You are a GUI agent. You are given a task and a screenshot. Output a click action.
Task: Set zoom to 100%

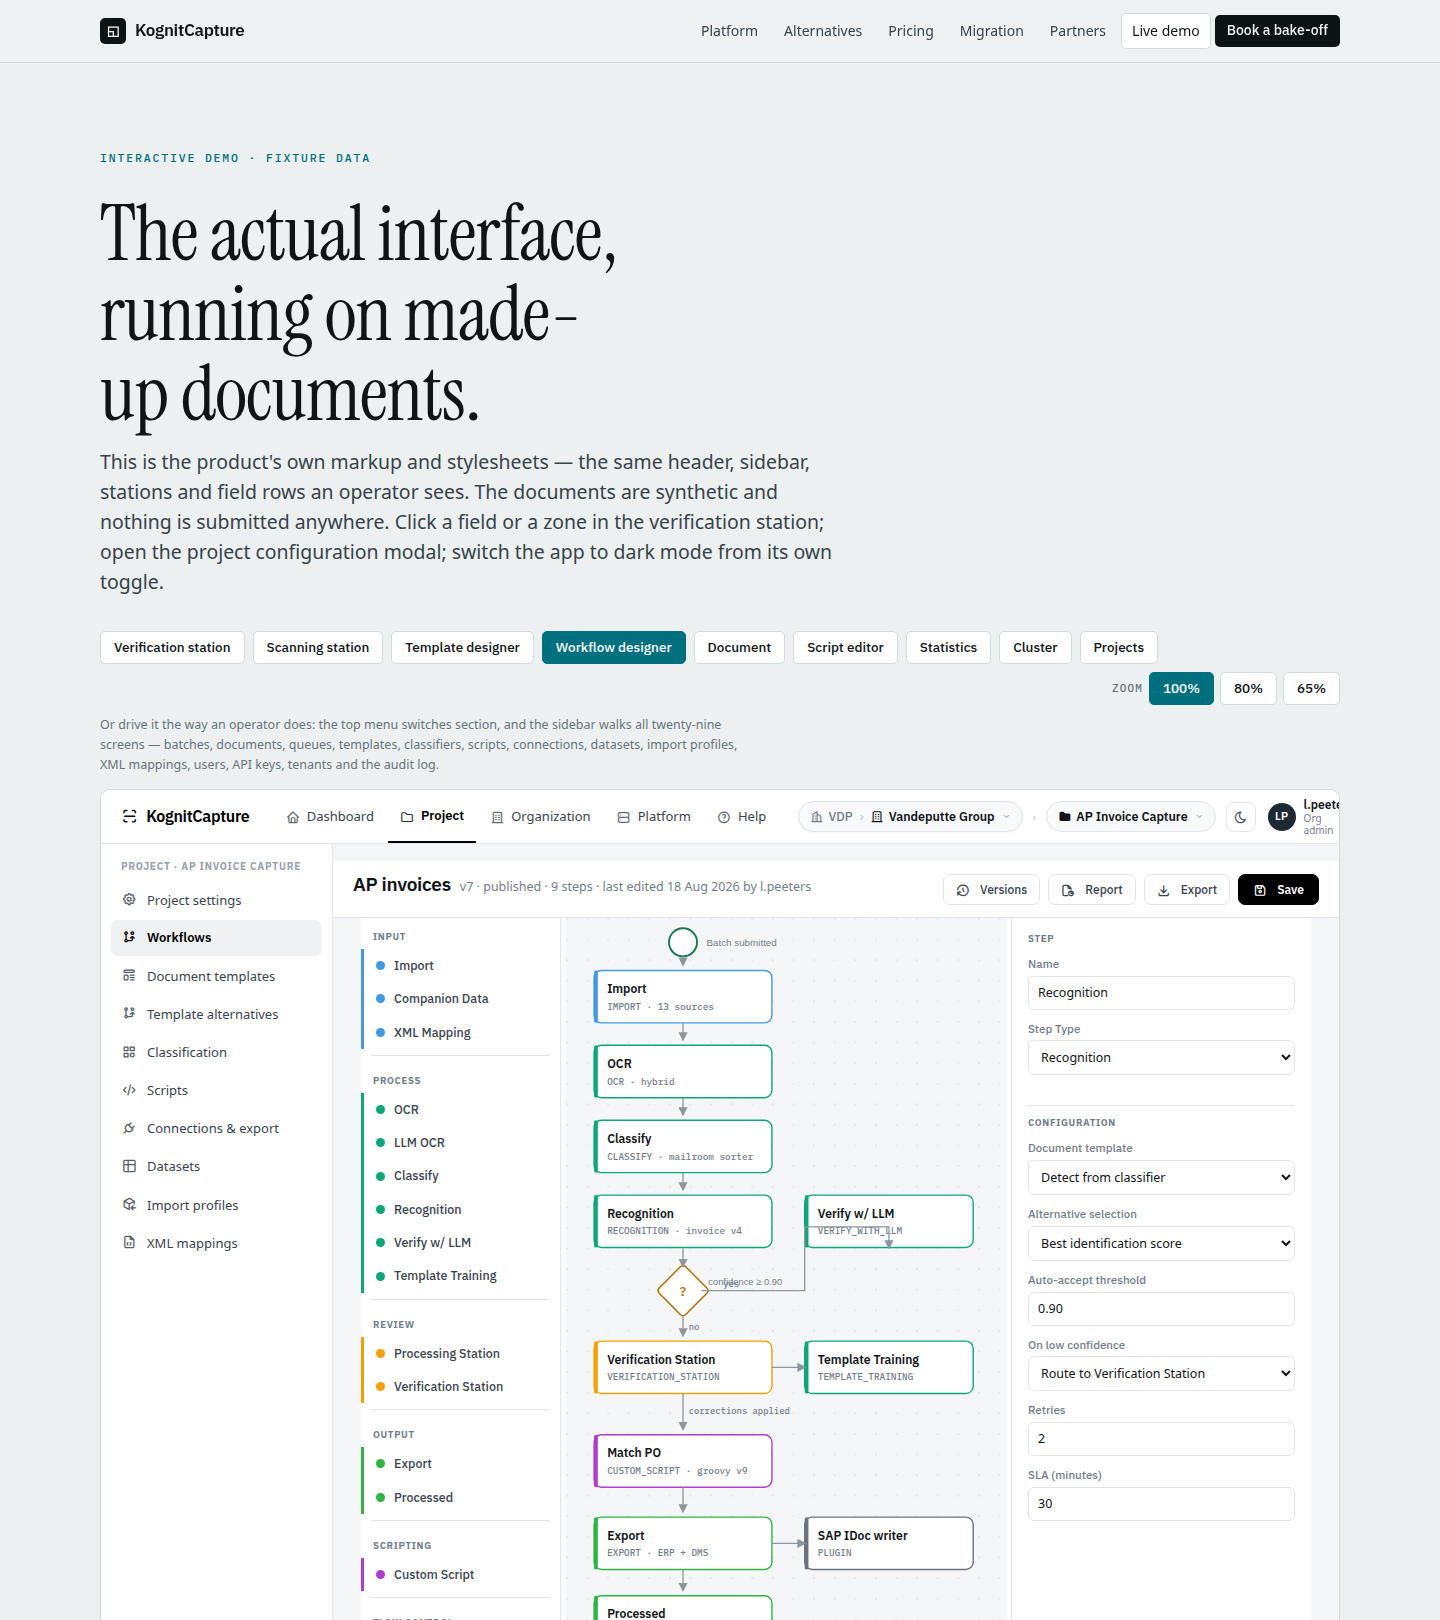[x=1181, y=689]
